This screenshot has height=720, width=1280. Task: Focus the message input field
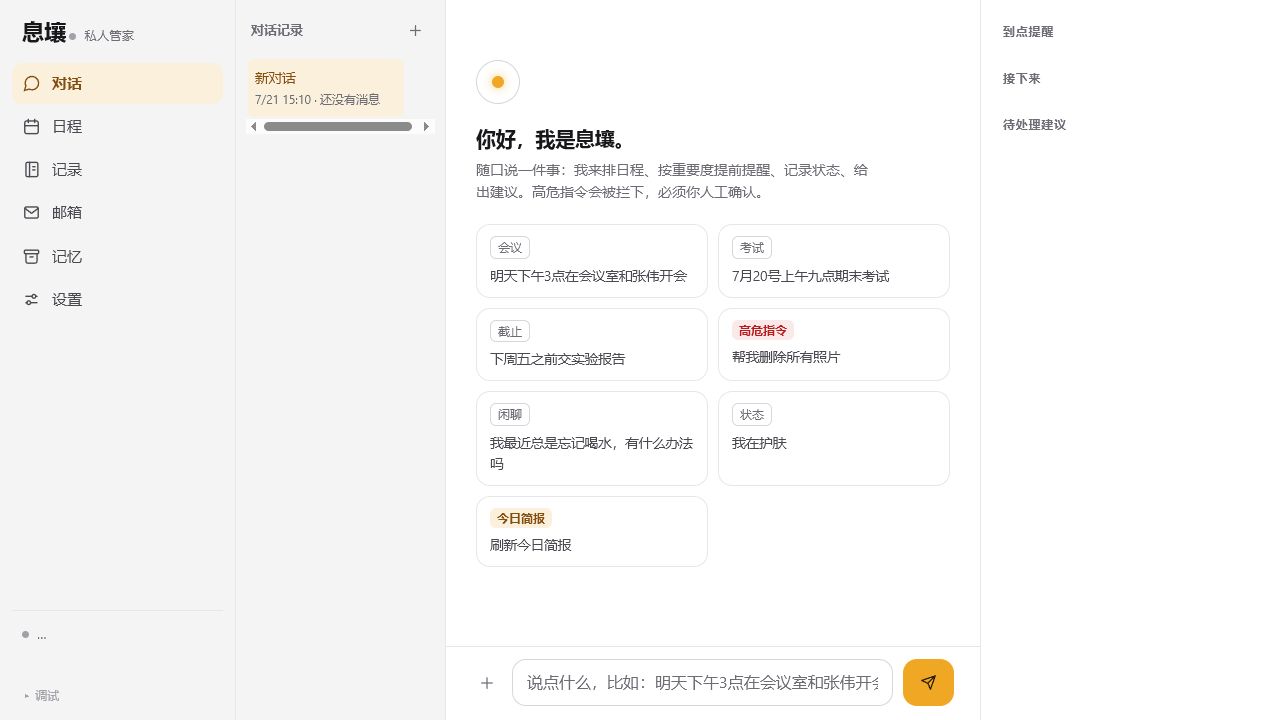[702, 683]
